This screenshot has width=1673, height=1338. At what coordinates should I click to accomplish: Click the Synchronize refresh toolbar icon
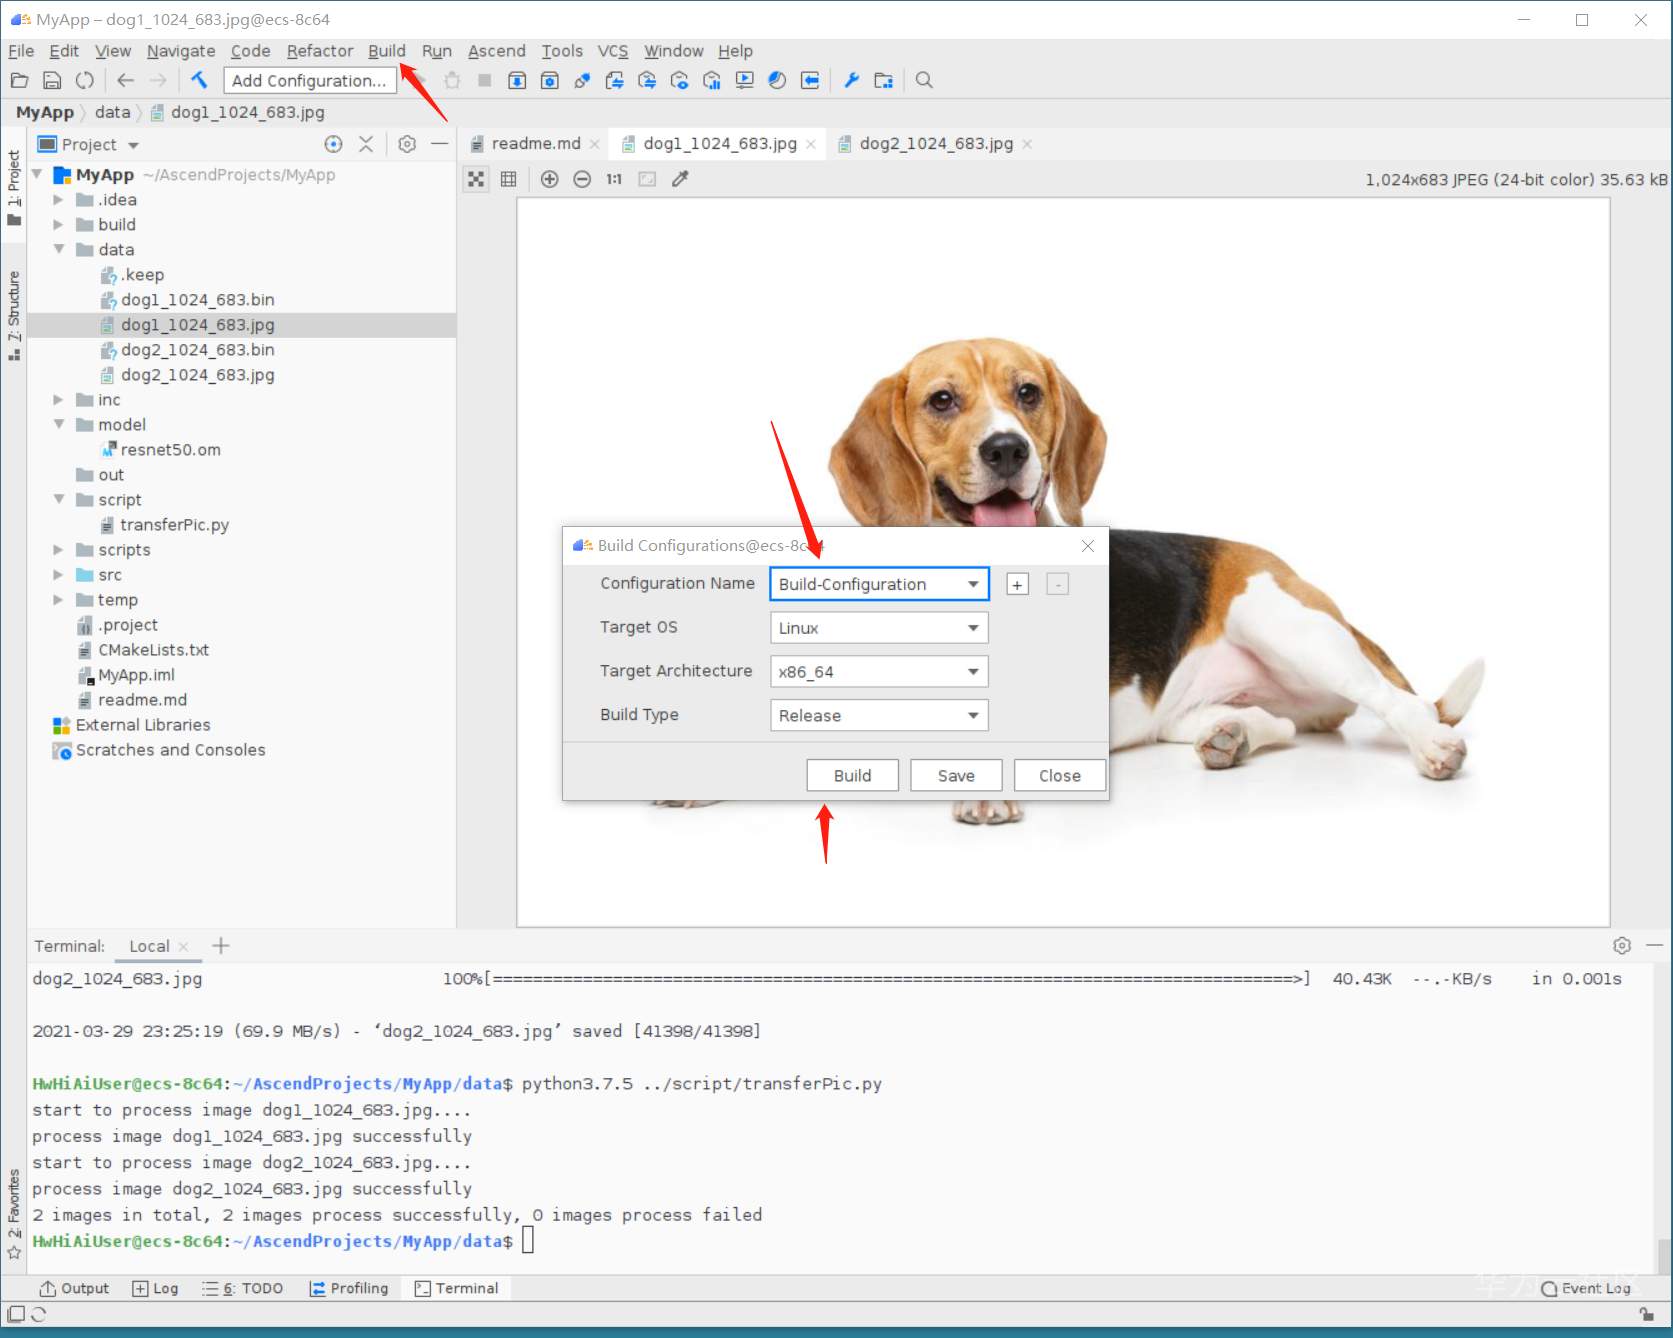(x=85, y=81)
